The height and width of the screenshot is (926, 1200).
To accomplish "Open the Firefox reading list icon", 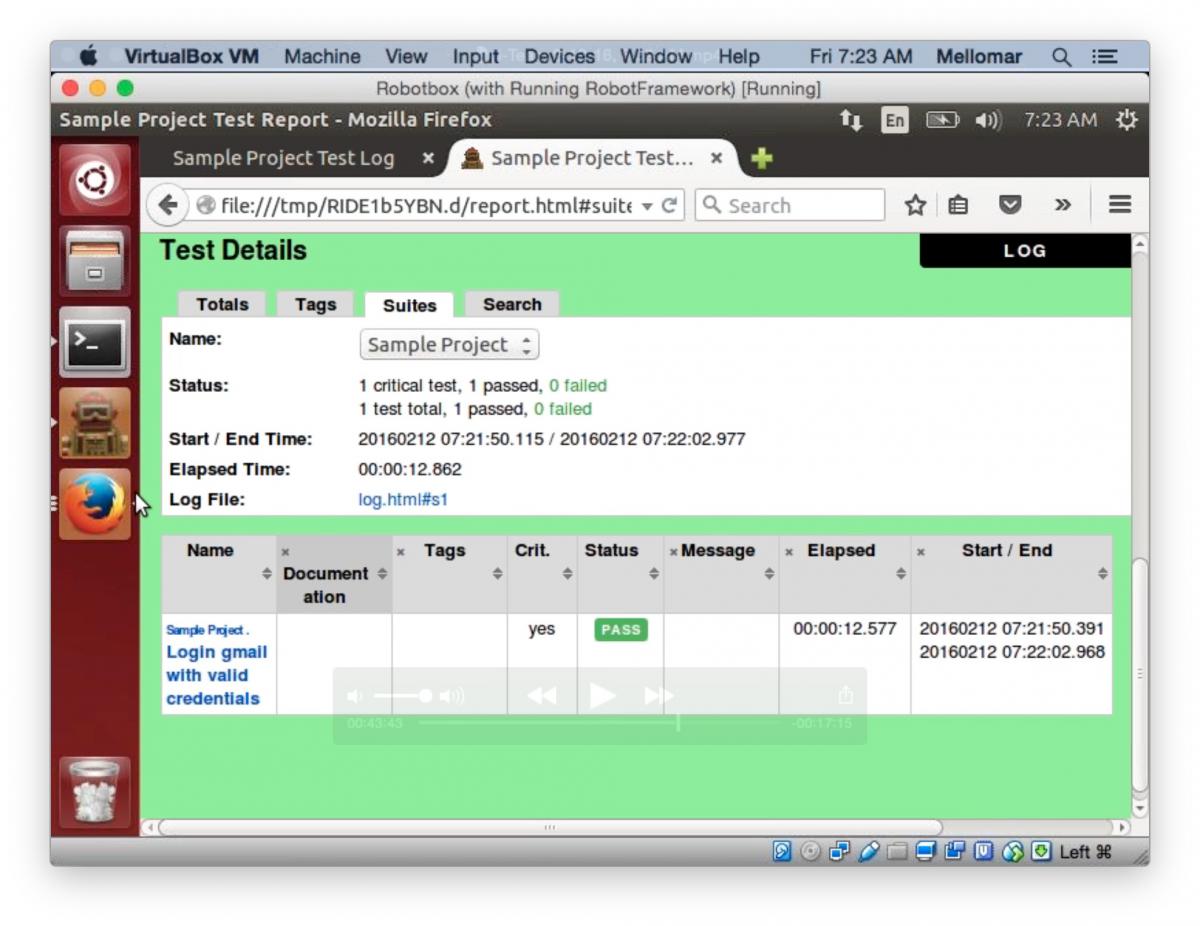I will click(x=958, y=204).
